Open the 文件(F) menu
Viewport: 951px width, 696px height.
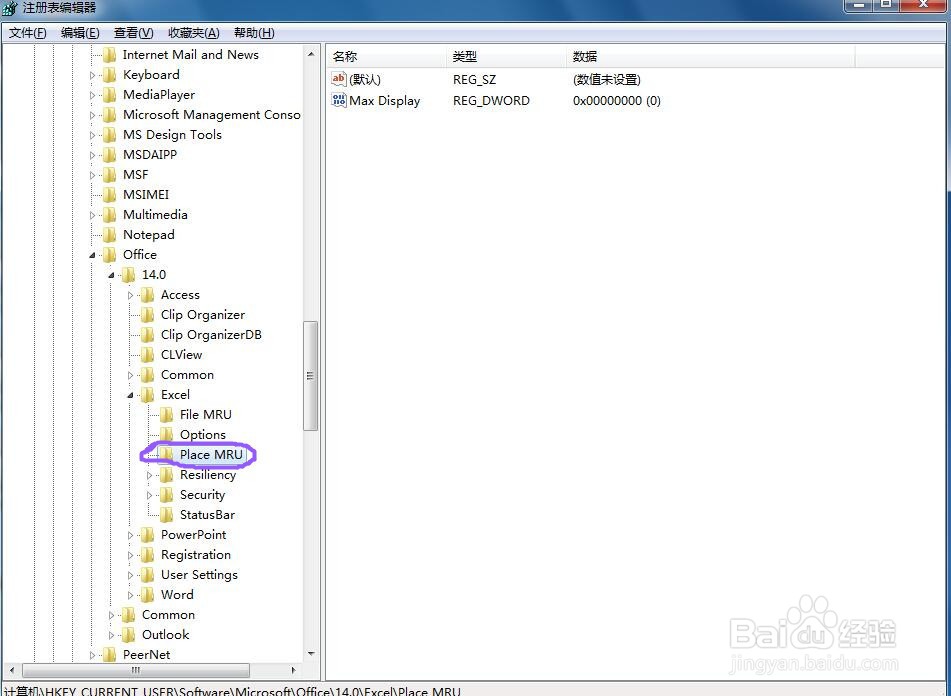point(28,33)
